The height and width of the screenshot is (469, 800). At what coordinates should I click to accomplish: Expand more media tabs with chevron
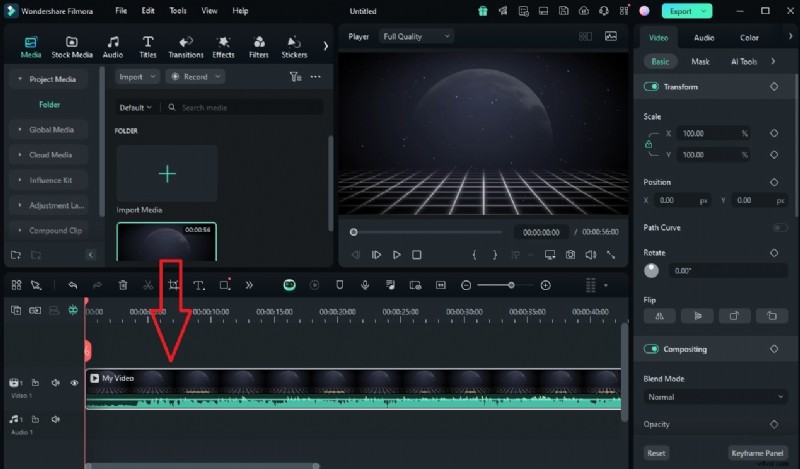[326, 46]
